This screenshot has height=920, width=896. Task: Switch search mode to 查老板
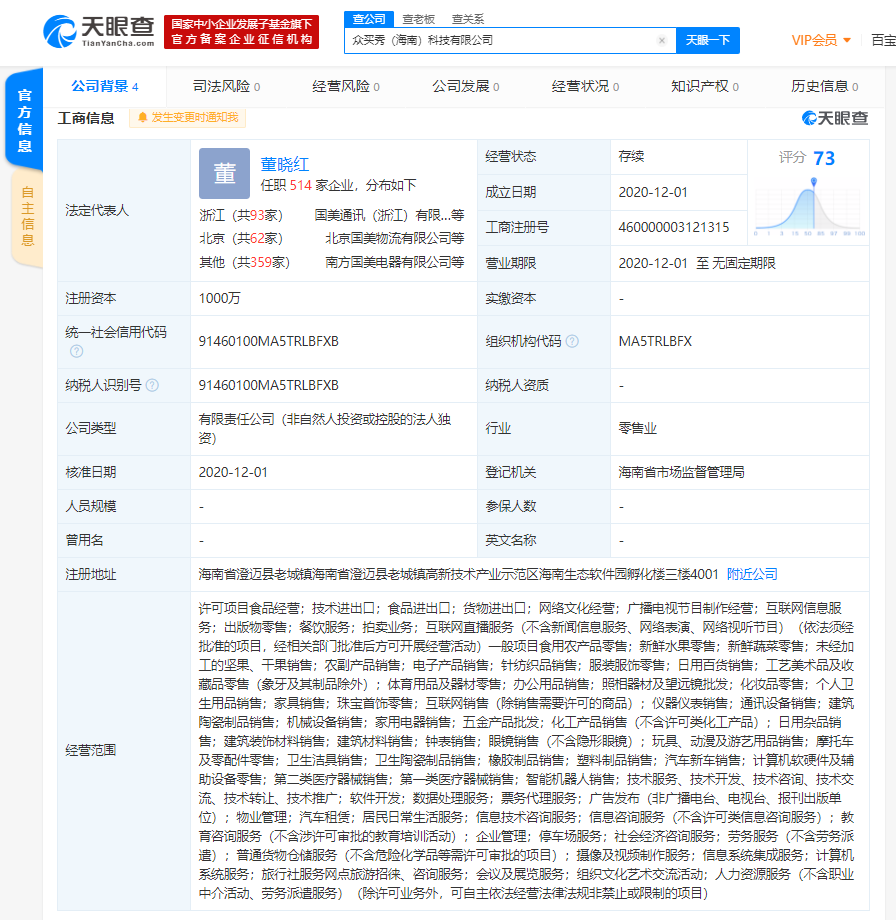tap(418, 18)
